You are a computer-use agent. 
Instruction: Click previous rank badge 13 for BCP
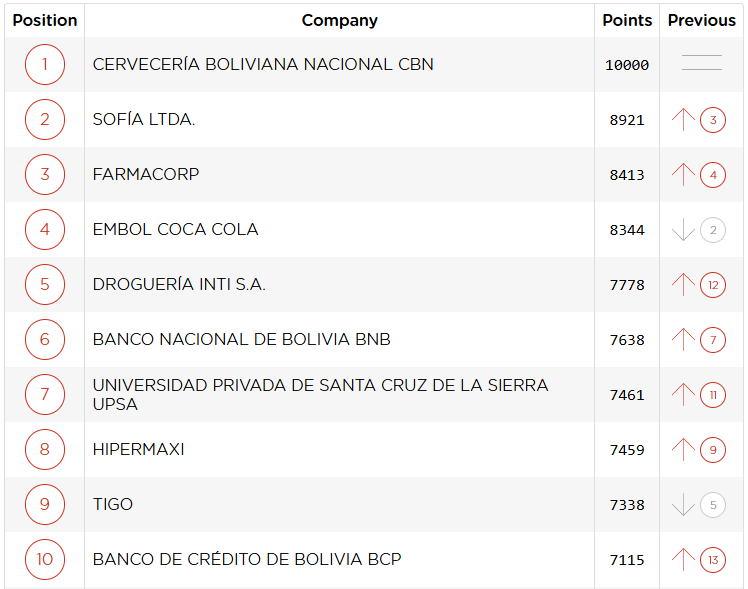point(713,560)
